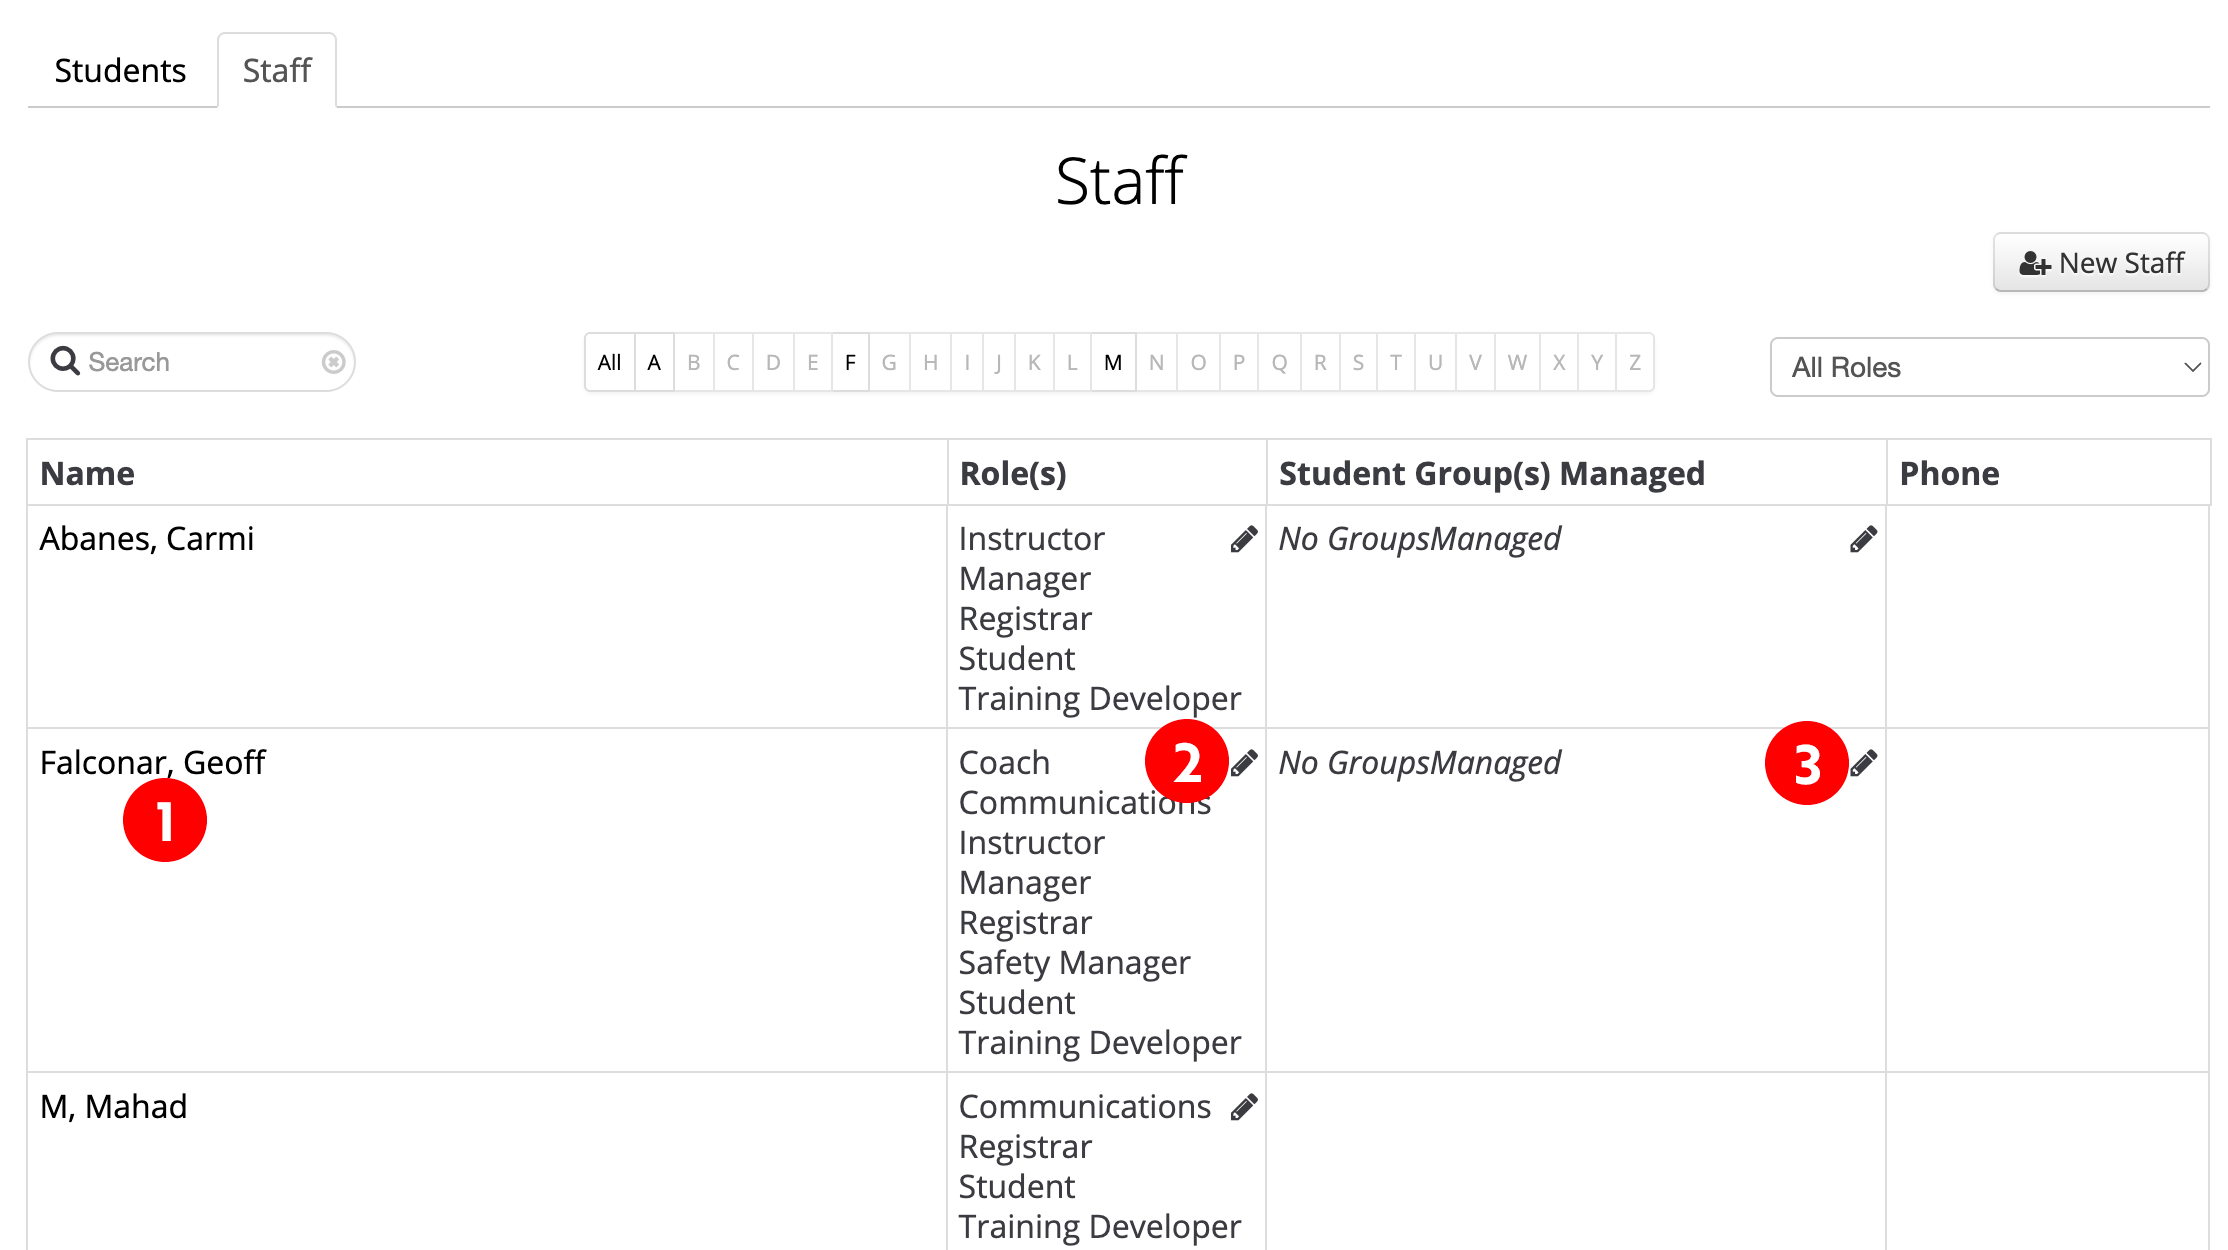The height and width of the screenshot is (1250, 2228).
Task: Filter staff by letter M
Action: 1113,362
